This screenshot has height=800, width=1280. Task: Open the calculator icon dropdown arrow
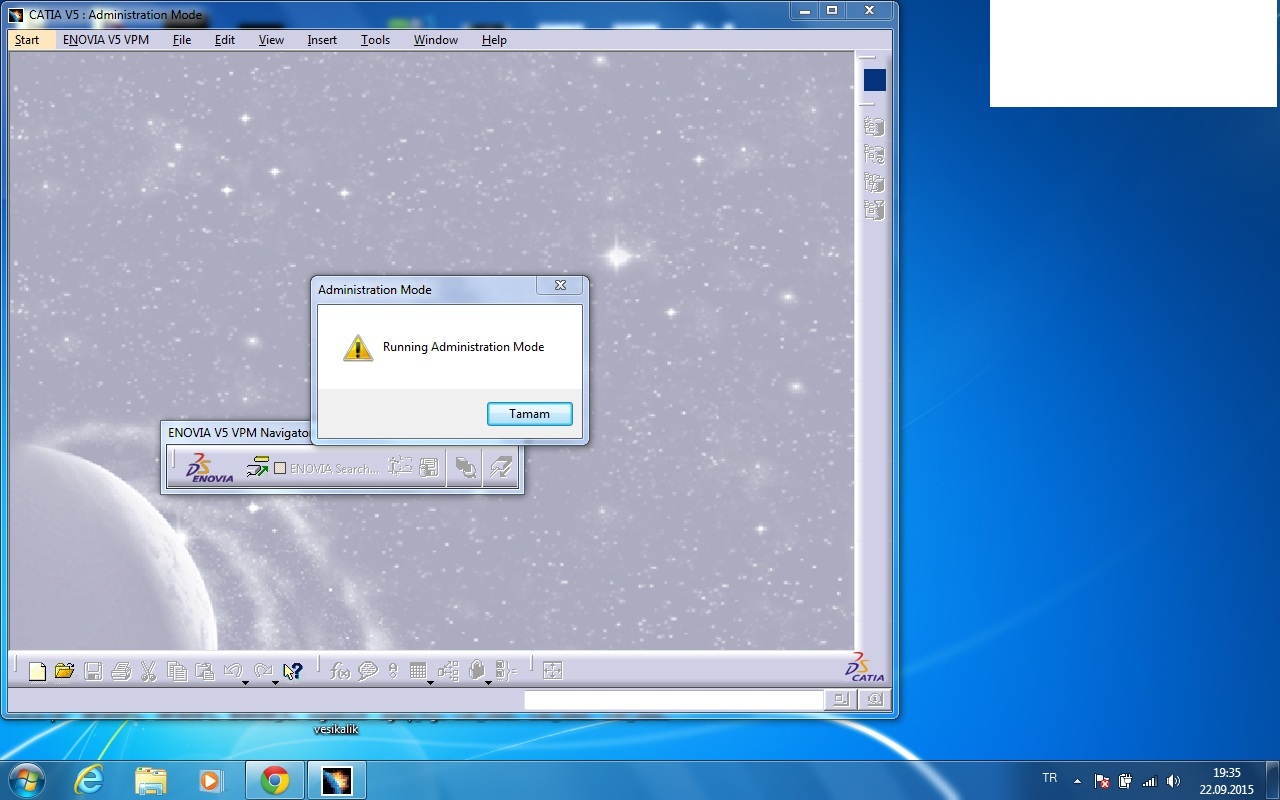pyautogui.click(x=432, y=681)
